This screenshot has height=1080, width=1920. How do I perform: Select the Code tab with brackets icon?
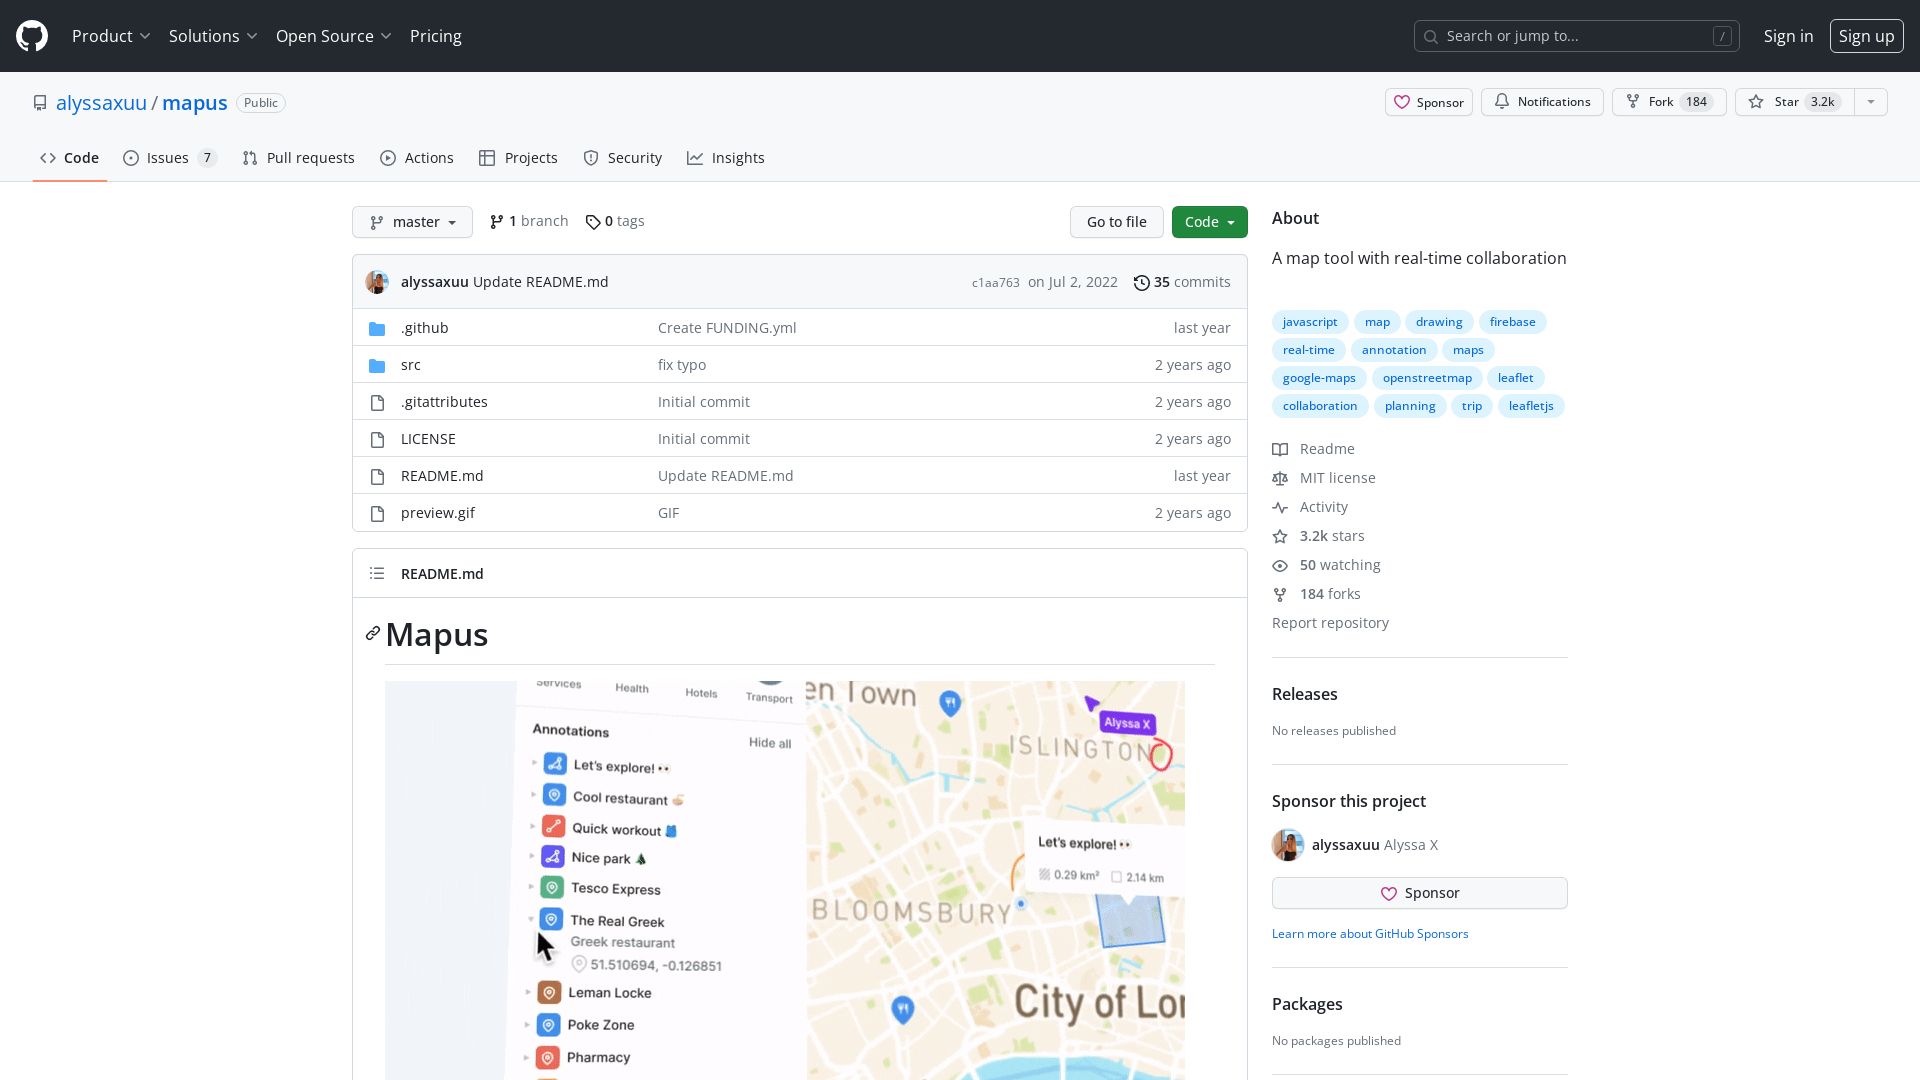click(48, 158)
